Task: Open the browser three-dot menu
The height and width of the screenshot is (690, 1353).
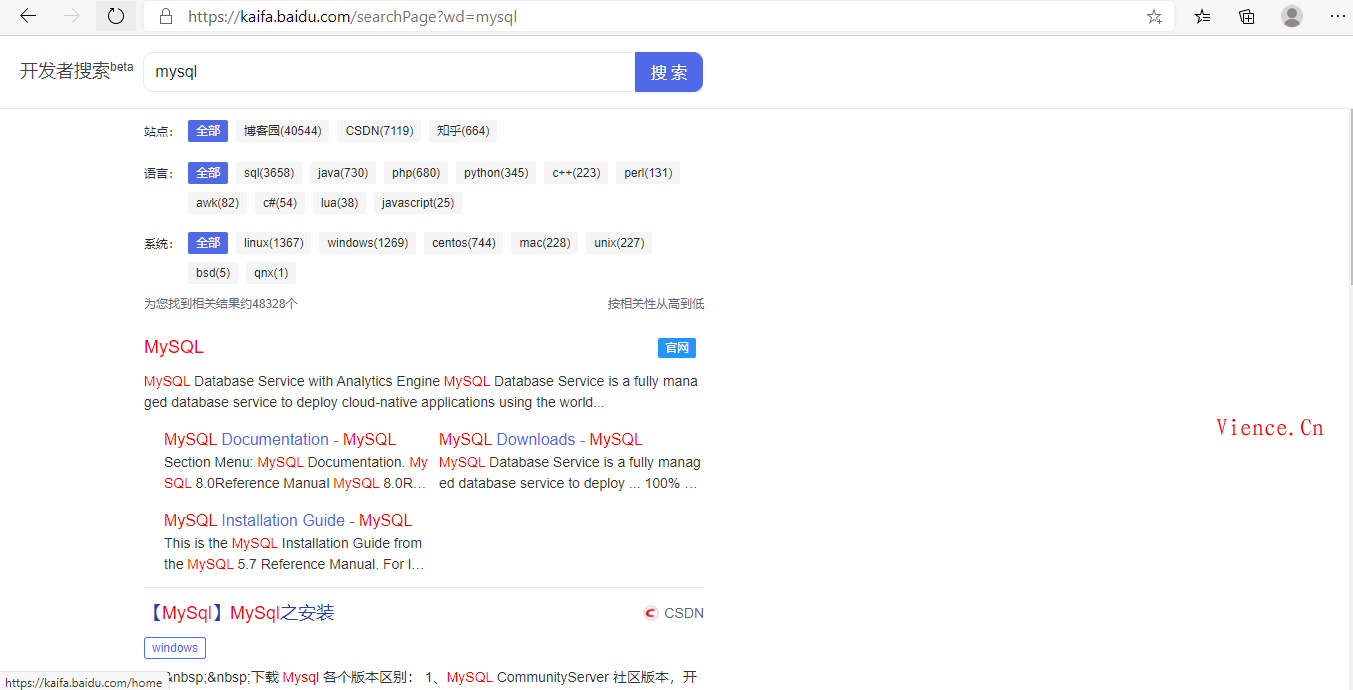Action: [1337, 16]
